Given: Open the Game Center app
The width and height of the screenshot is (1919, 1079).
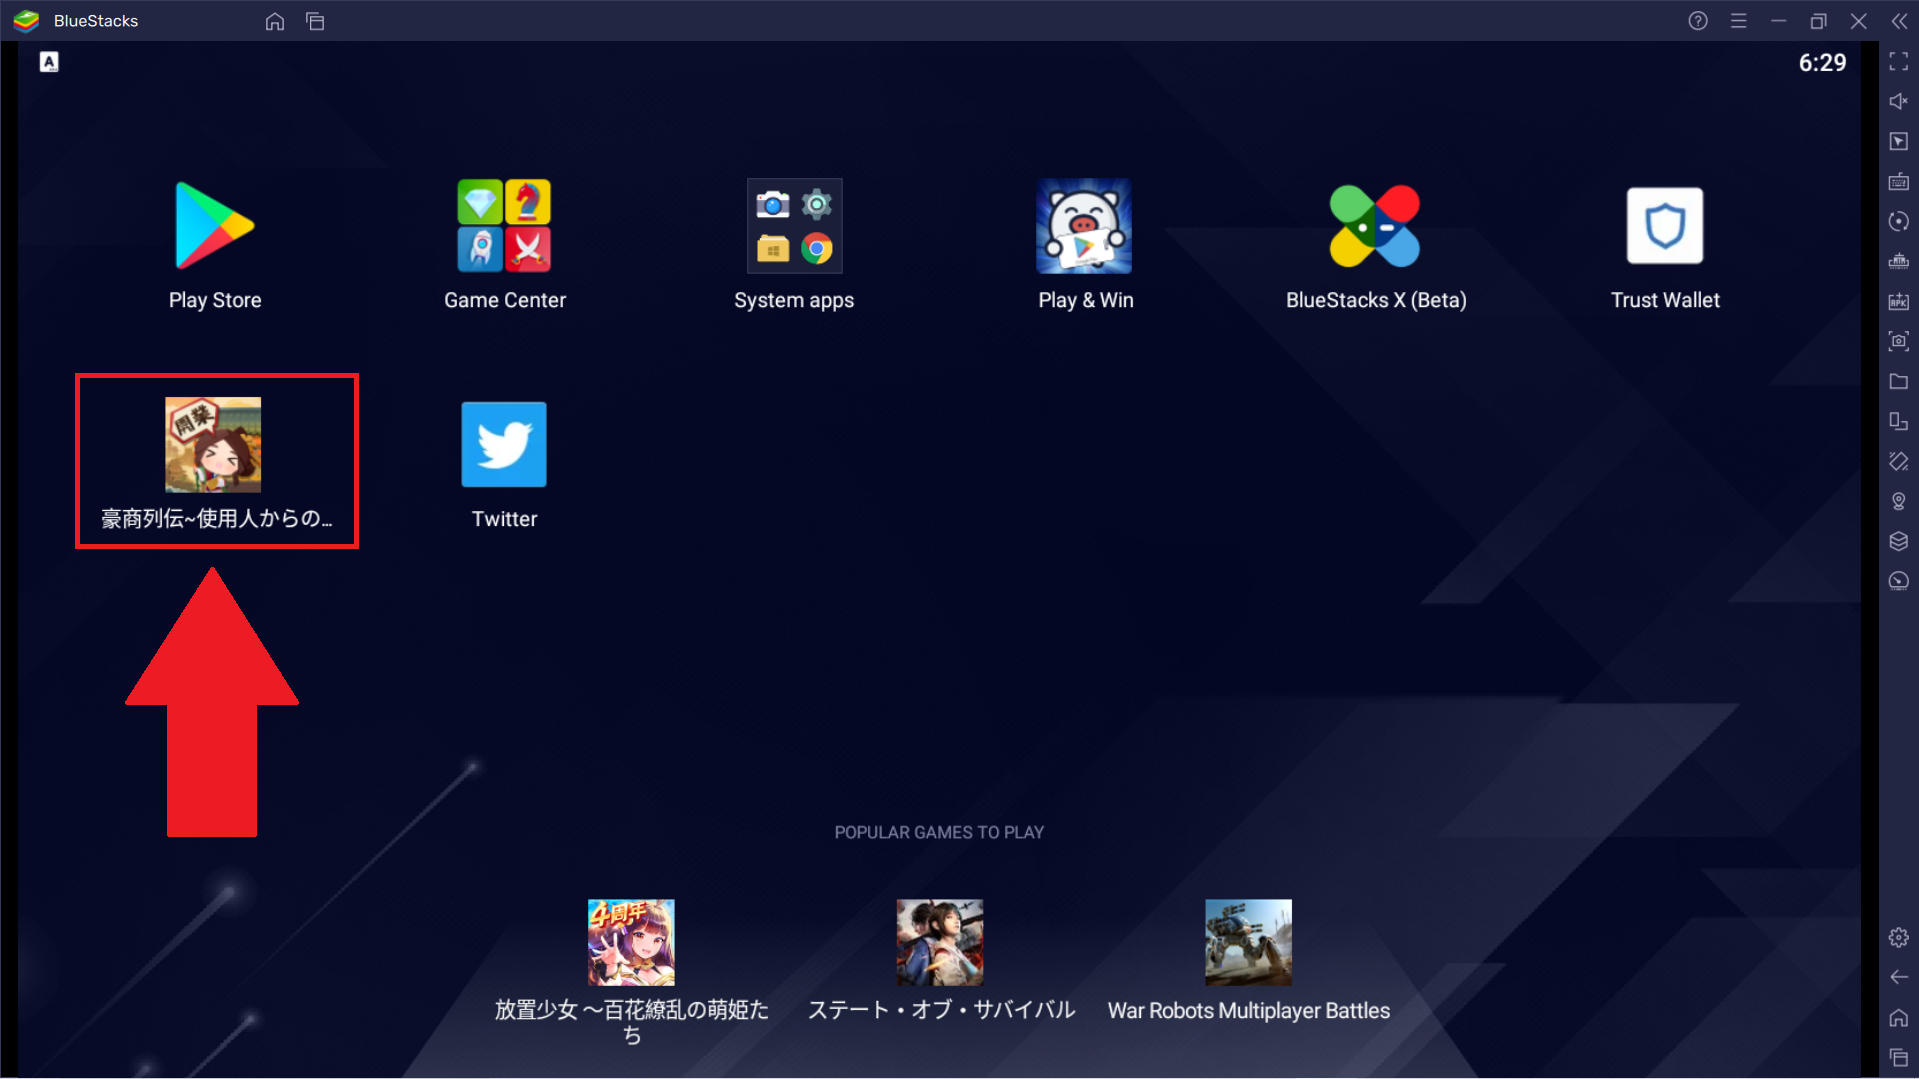Looking at the screenshot, I should coord(504,226).
